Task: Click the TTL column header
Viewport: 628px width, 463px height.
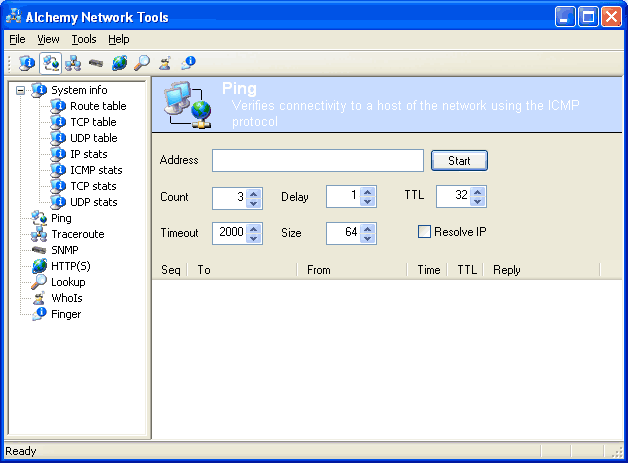Action: (466, 270)
